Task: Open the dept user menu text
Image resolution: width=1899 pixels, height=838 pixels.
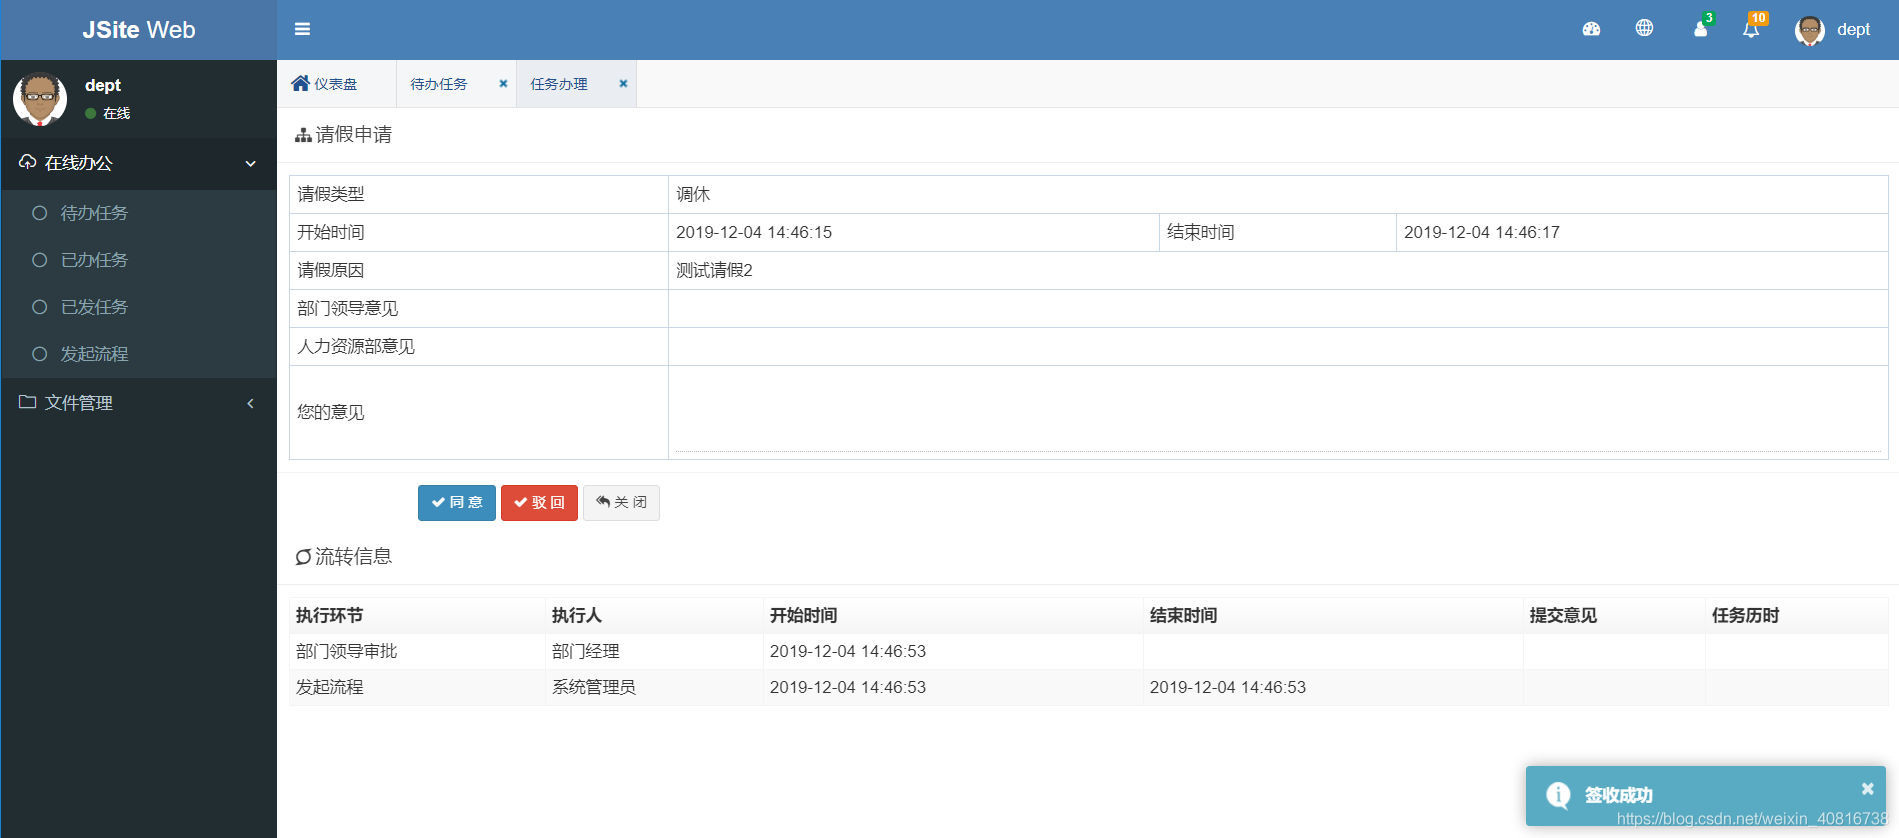Action: (1853, 30)
